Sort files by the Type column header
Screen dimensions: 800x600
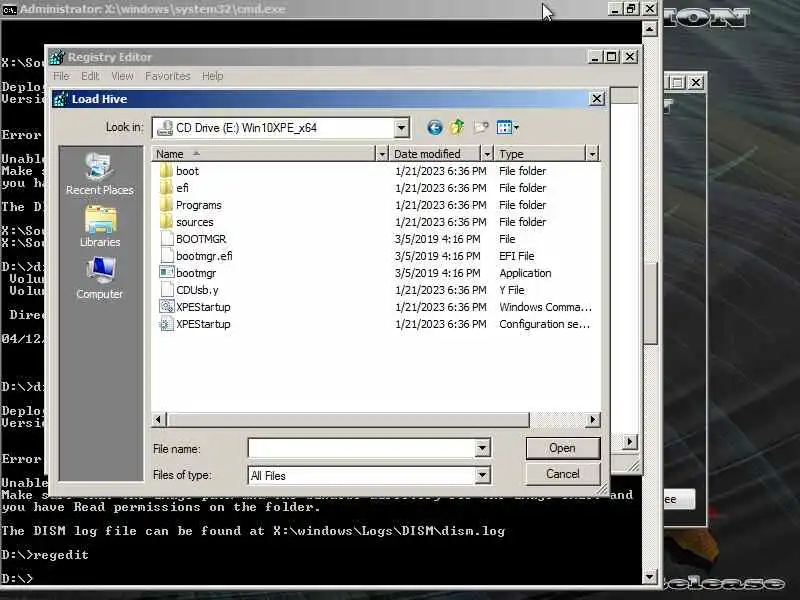pos(540,154)
